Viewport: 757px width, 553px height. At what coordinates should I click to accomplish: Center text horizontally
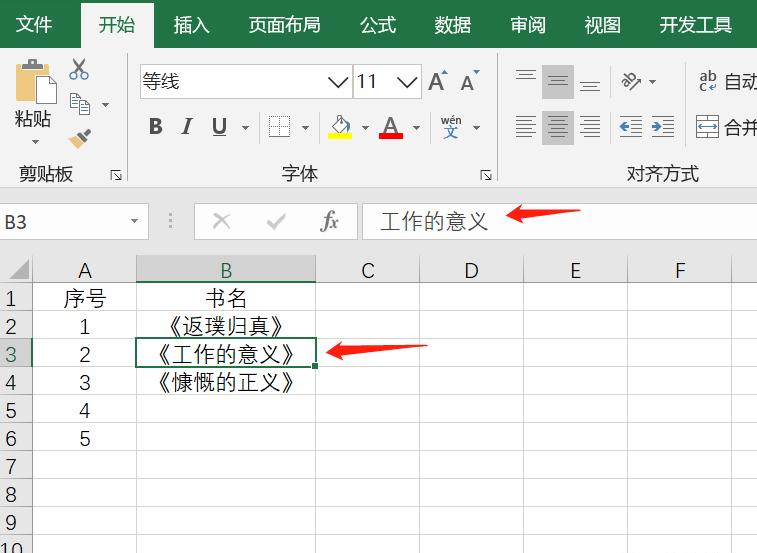(558, 127)
